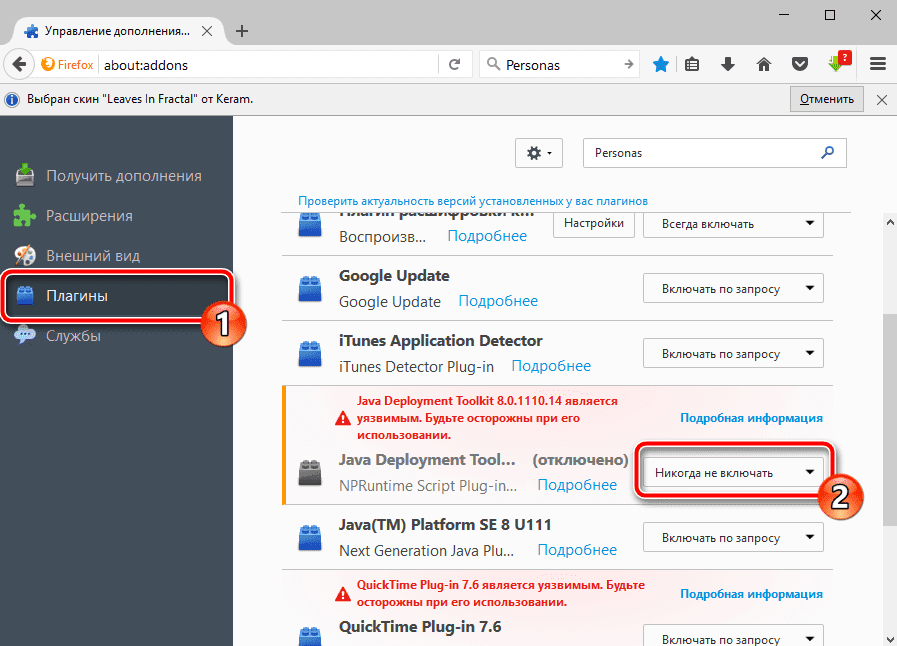This screenshot has height=646, width=897.
Task: Open a new tab with plus button
Action: [x=242, y=31]
